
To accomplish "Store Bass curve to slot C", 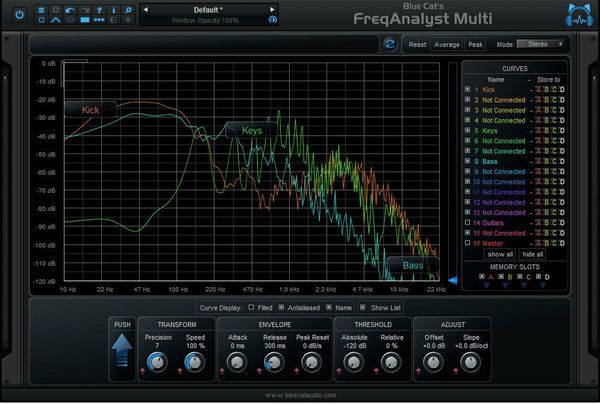I will click(x=554, y=161).
